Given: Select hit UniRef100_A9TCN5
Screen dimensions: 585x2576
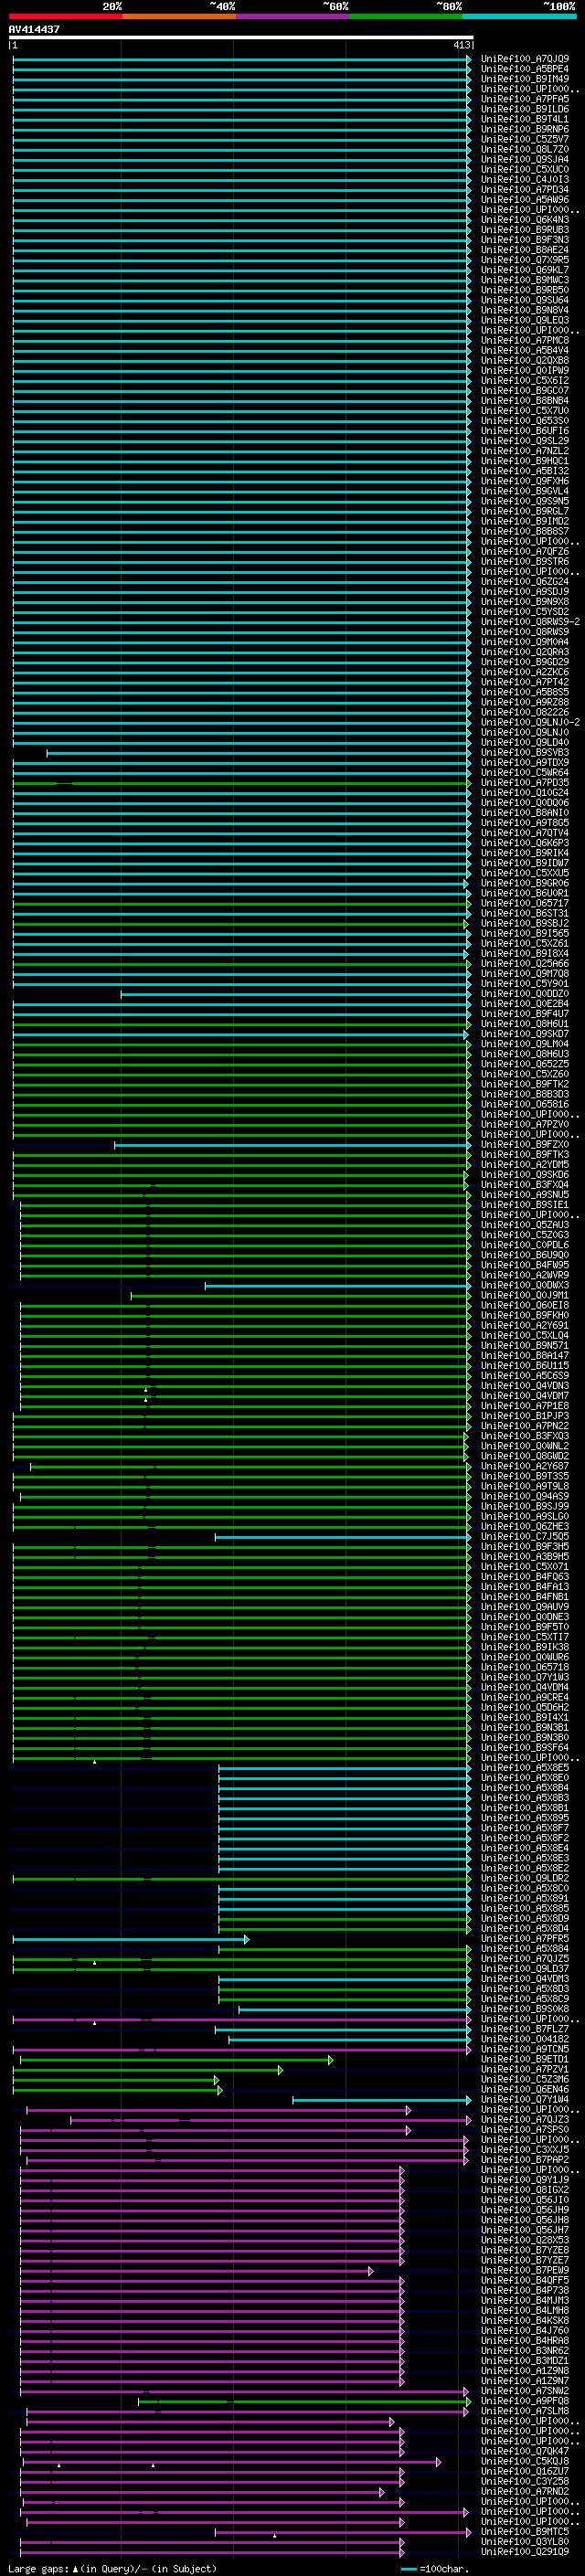Looking at the screenshot, I should (x=525, y=2049).
